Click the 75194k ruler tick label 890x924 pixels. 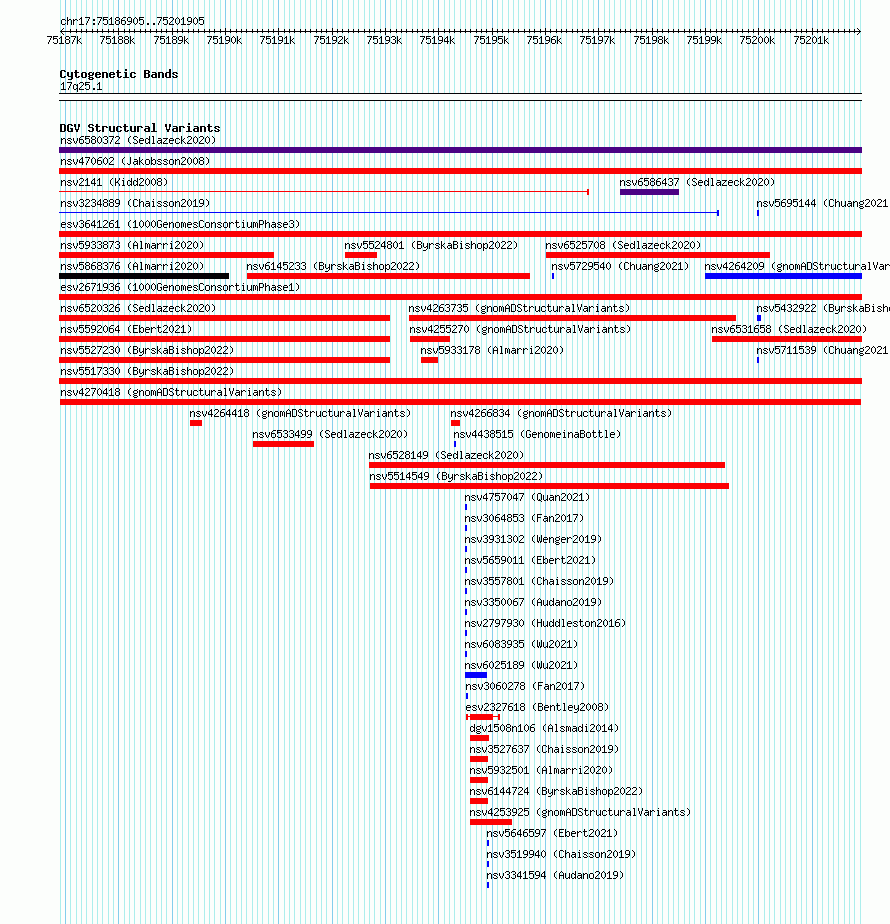point(437,40)
